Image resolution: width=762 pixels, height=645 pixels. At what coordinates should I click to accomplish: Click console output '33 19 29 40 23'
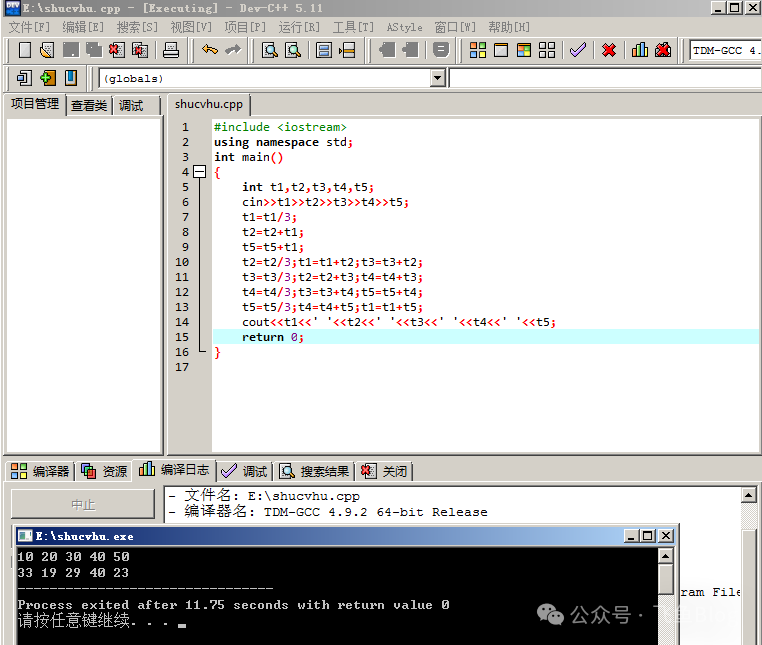(73, 573)
